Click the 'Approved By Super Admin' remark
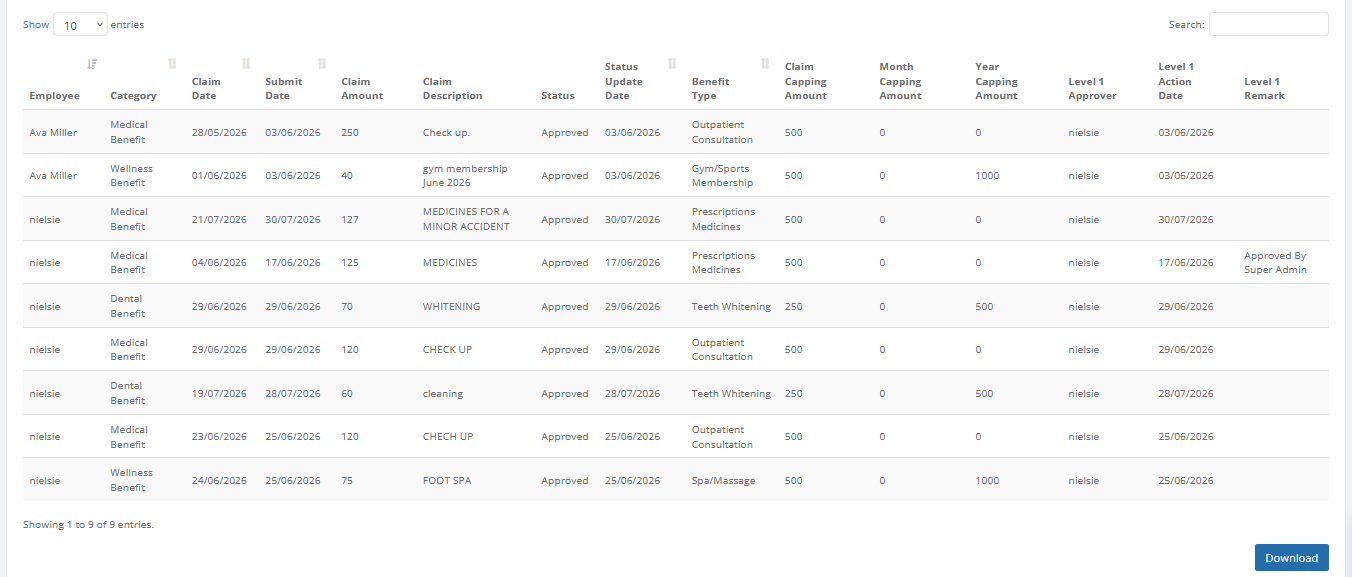Image resolution: width=1352 pixels, height=577 pixels. coord(1275,263)
